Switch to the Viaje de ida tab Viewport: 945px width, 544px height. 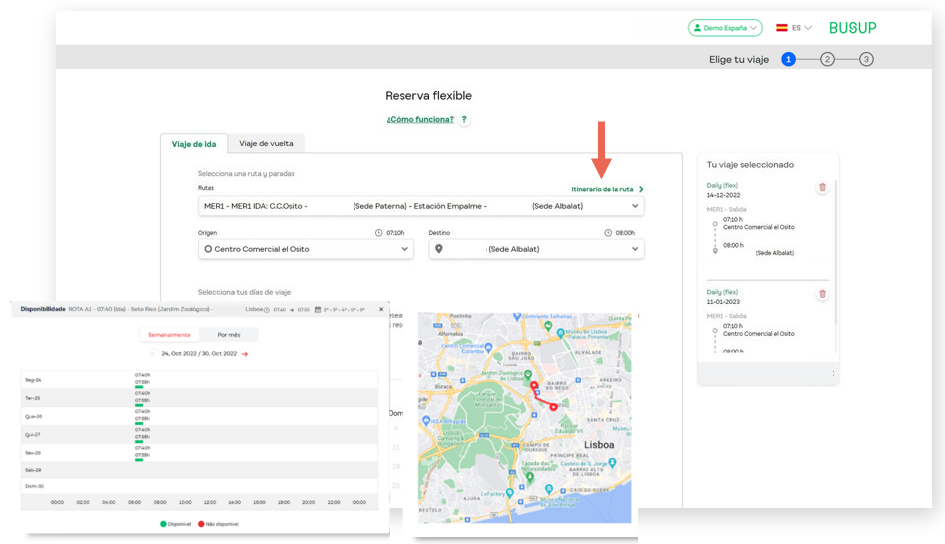(x=193, y=144)
